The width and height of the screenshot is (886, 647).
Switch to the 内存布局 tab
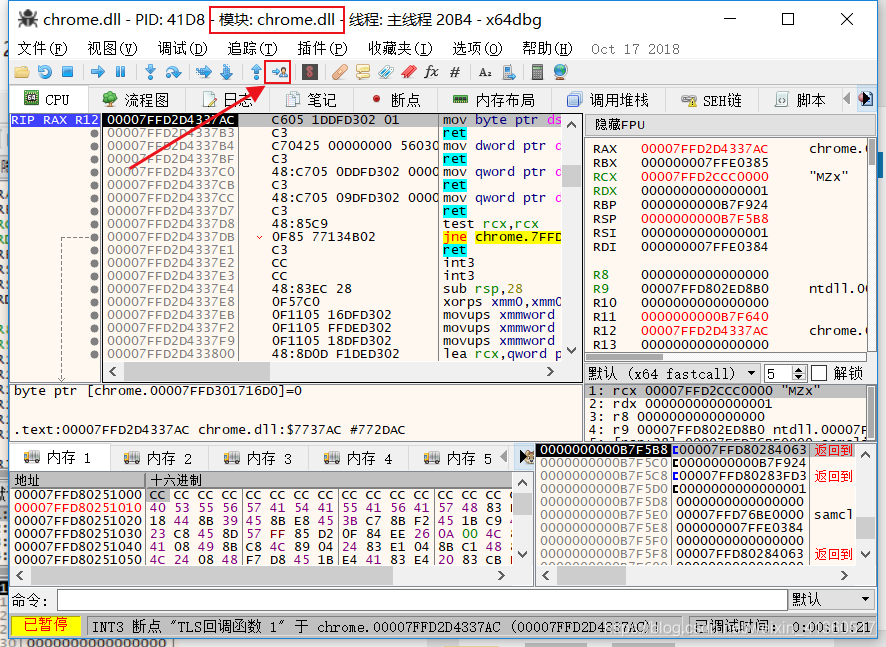pyautogui.click(x=494, y=100)
